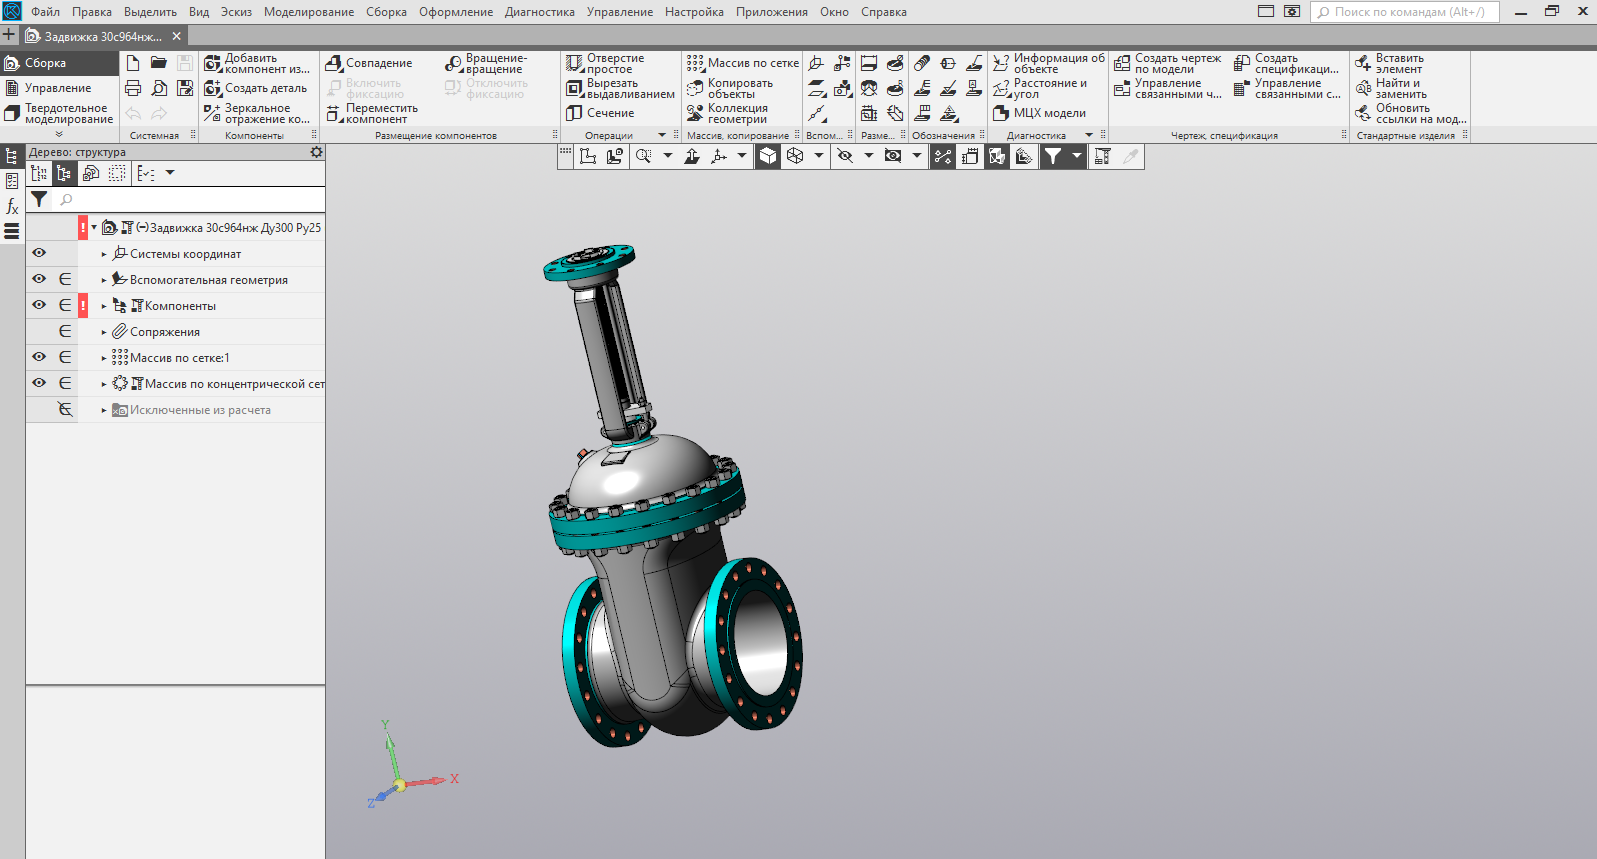Click the greyed eyedropper icon in view toolbar
1597x859 pixels.
[1130, 156]
